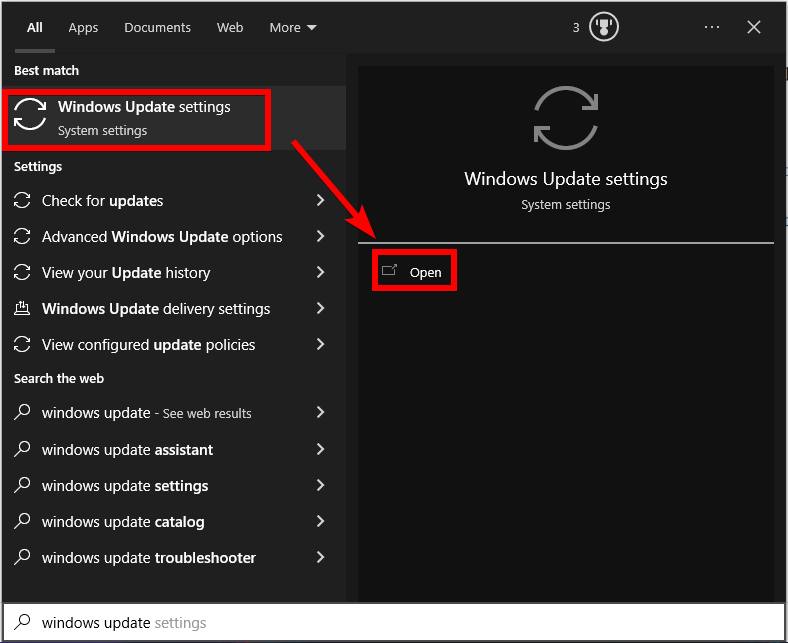This screenshot has width=788, height=643.
Task: Open the three-dot options menu
Action: click(x=712, y=27)
